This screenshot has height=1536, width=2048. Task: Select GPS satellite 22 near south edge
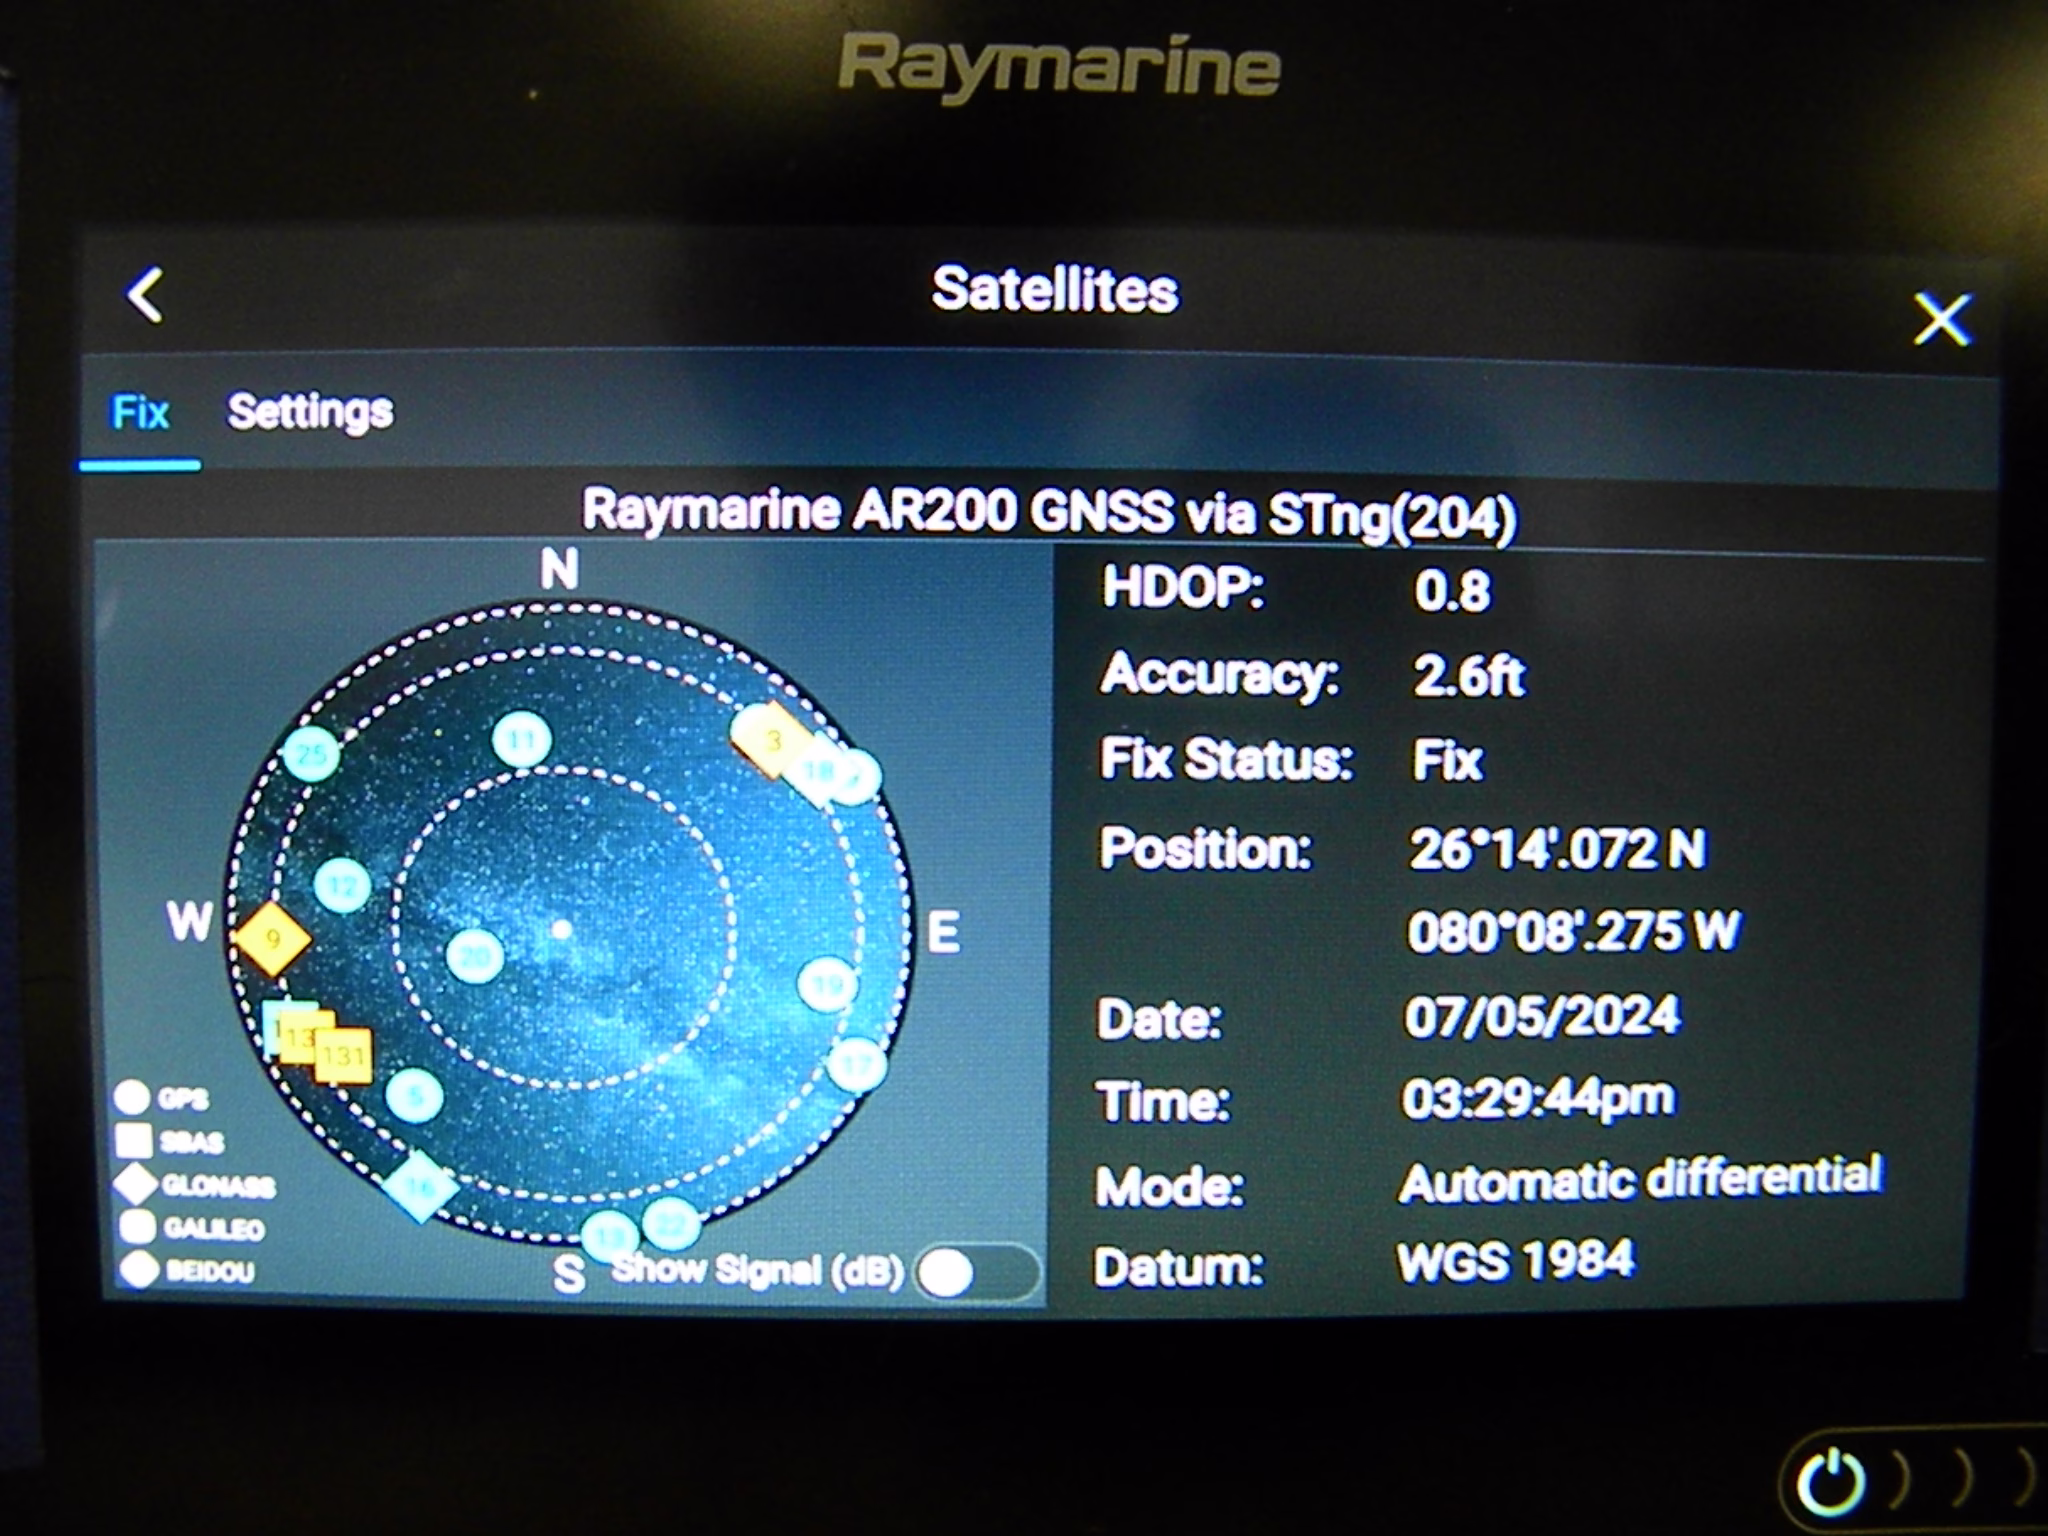click(x=671, y=1223)
